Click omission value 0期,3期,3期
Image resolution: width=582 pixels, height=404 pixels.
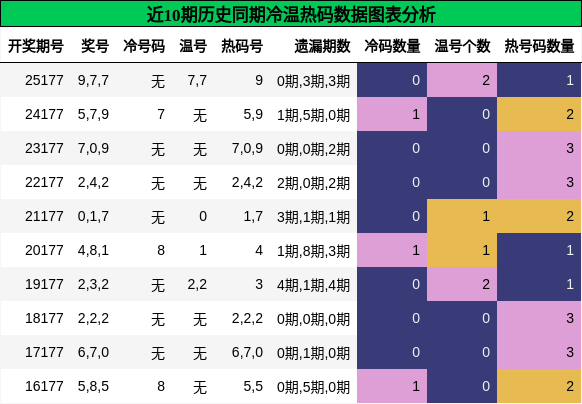click(x=313, y=81)
